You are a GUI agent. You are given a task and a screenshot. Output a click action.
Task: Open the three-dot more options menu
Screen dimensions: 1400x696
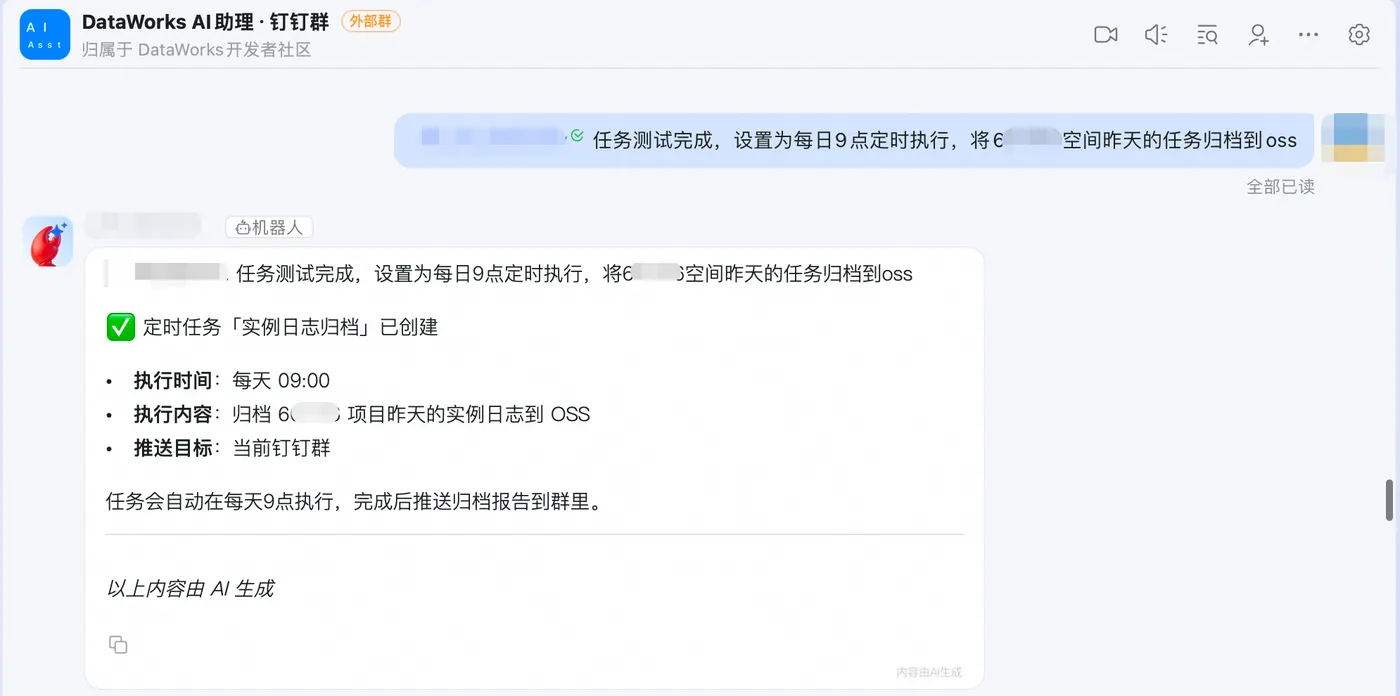[1308, 35]
